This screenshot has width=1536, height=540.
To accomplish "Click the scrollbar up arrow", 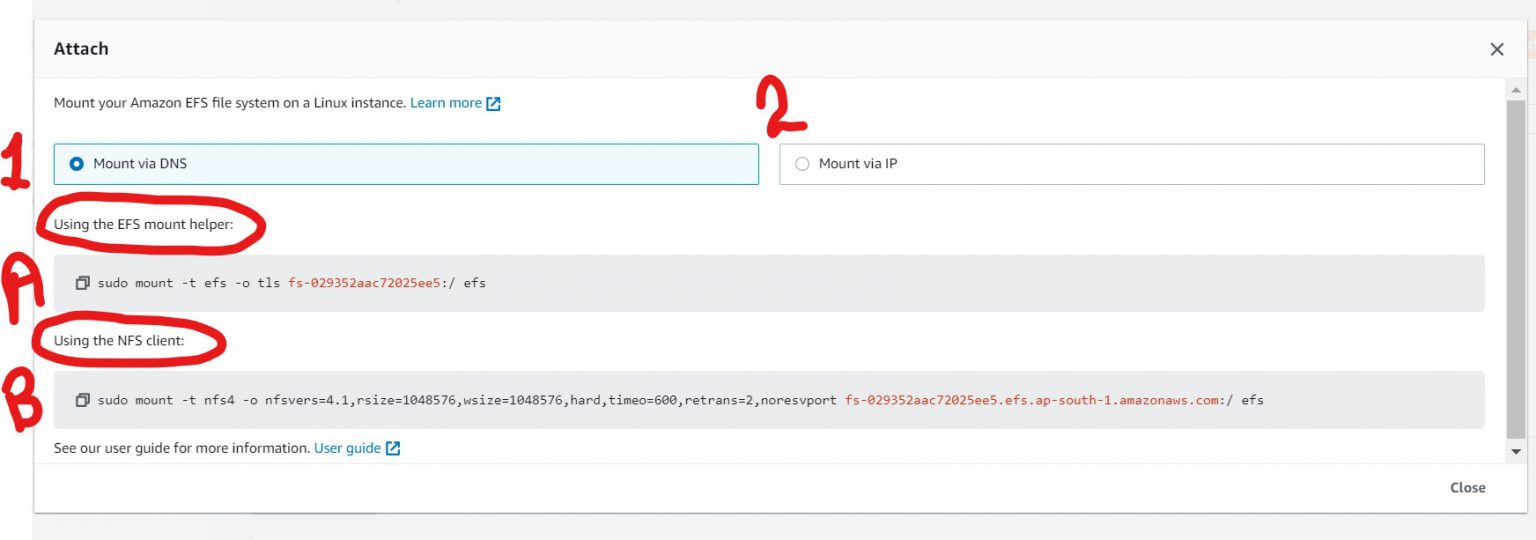I will [x=1517, y=91].
